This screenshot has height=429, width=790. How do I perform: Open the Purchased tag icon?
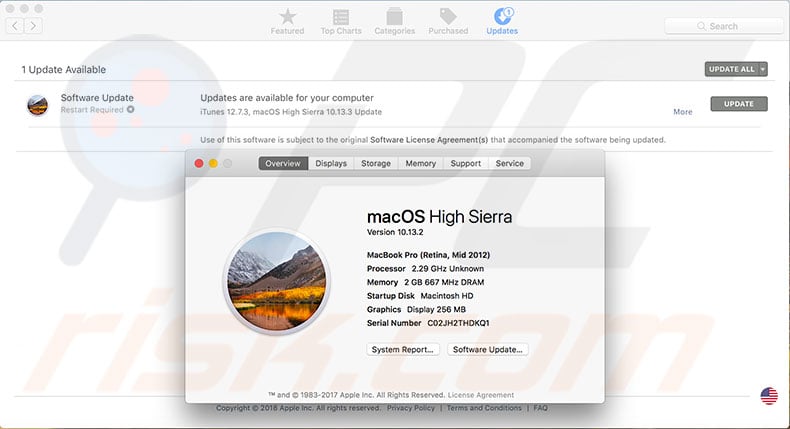coord(448,17)
